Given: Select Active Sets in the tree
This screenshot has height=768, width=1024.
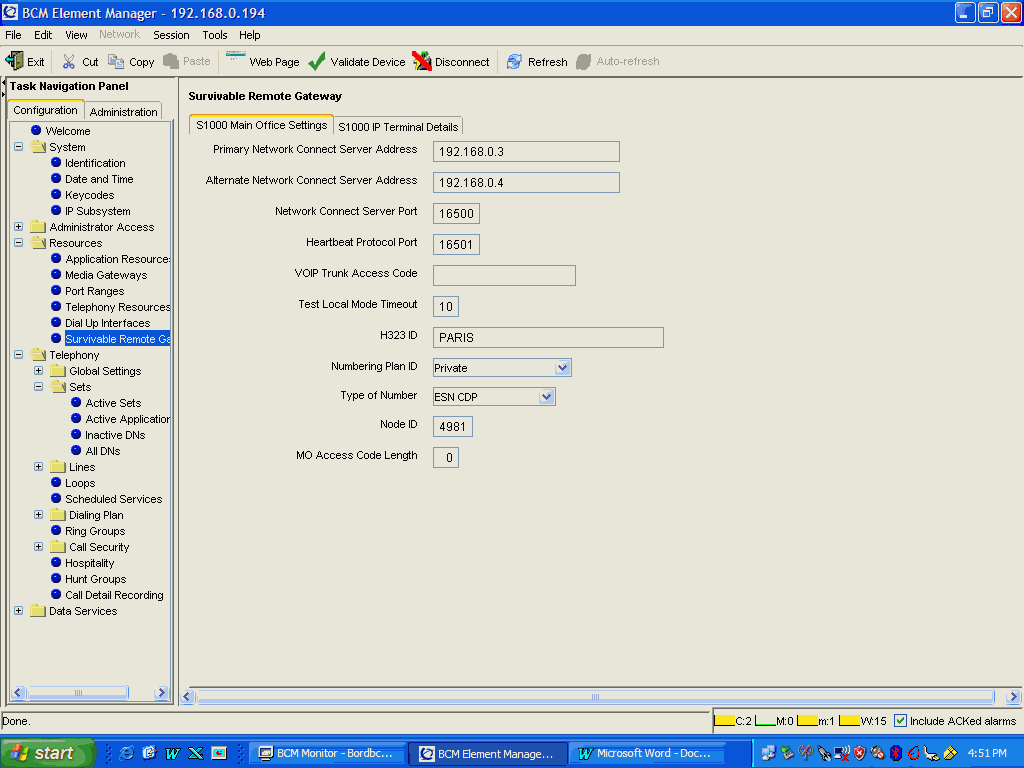Looking at the screenshot, I should pyautogui.click(x=113, y=403).
